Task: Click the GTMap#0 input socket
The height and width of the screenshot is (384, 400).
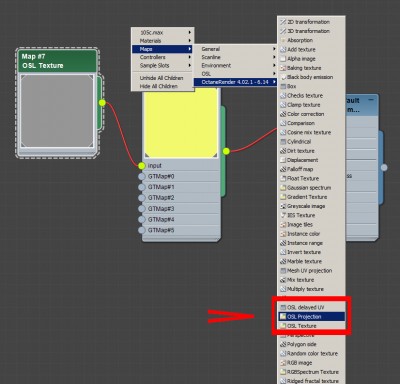Action: click(142, 176)
